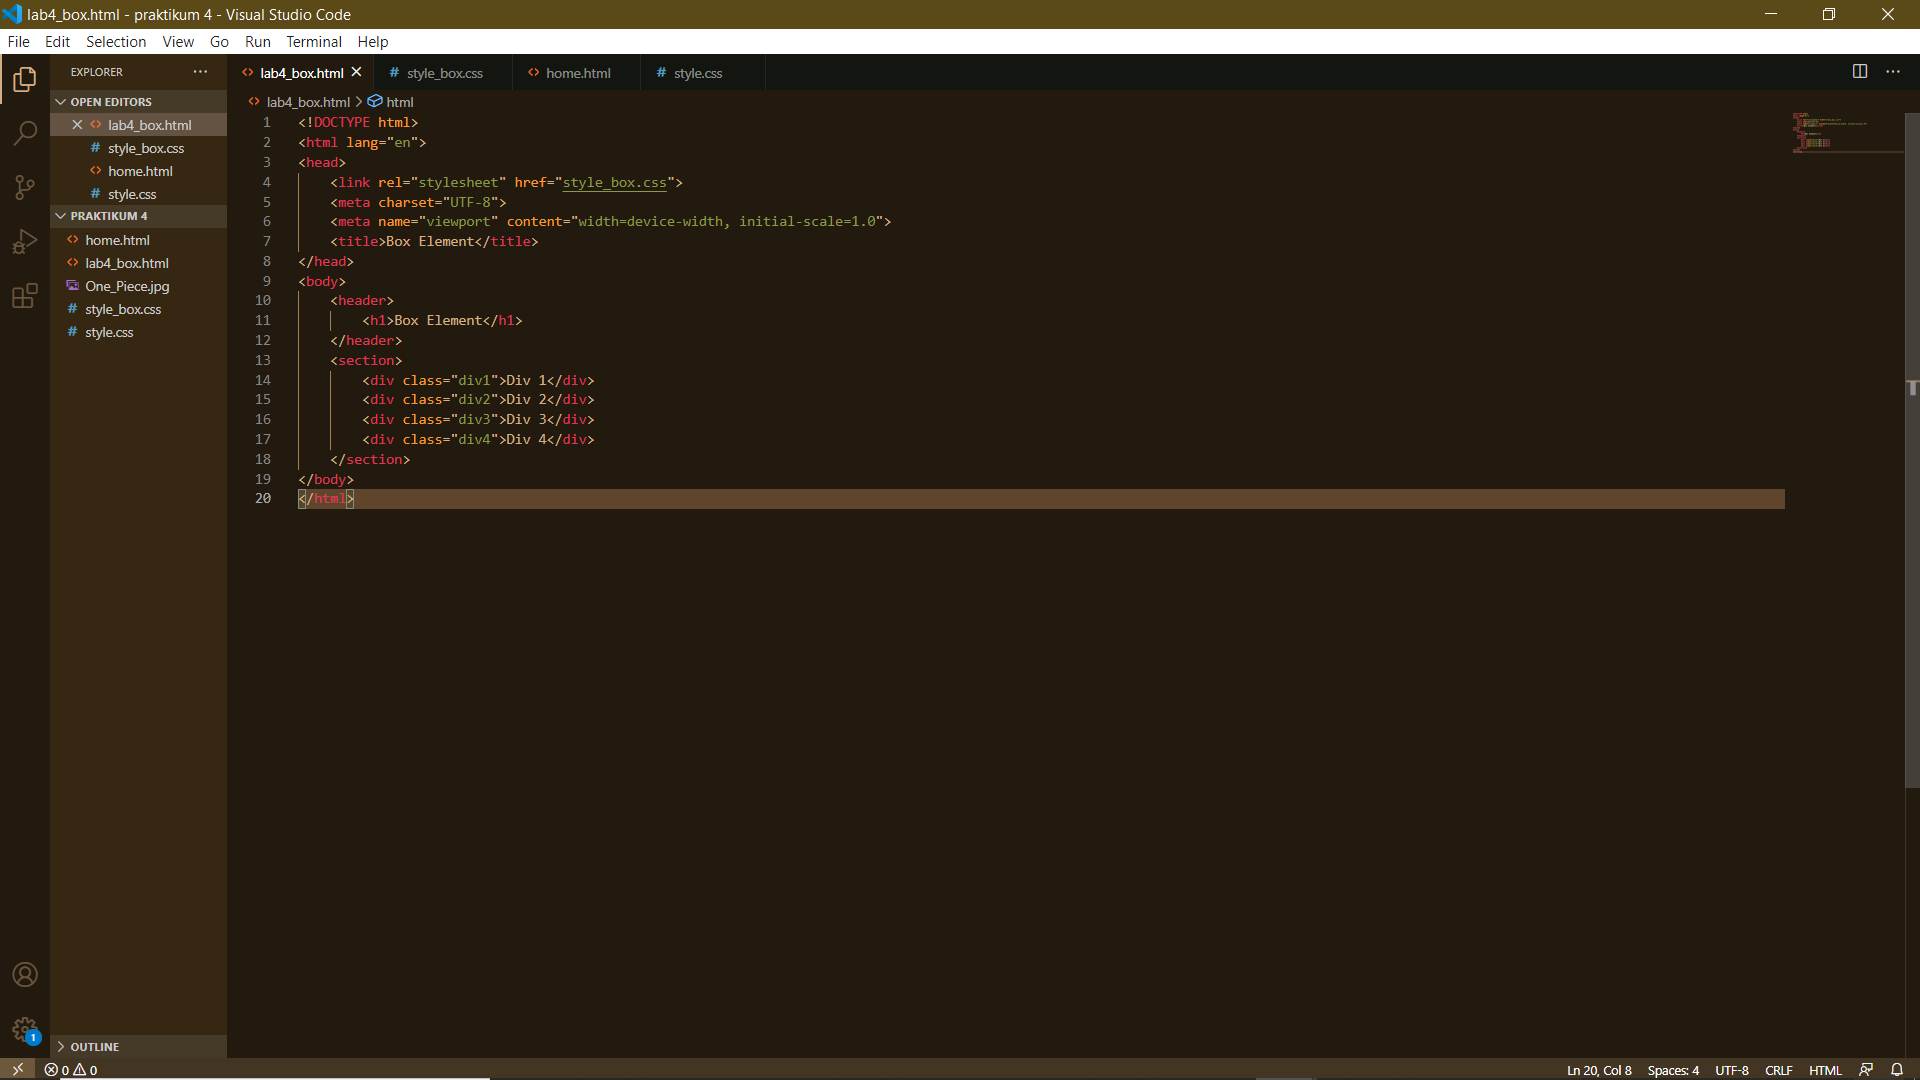The image size is (1920, 1080).
Task: Open the notifications bell icon
Action: (x=1897, y=1070)
